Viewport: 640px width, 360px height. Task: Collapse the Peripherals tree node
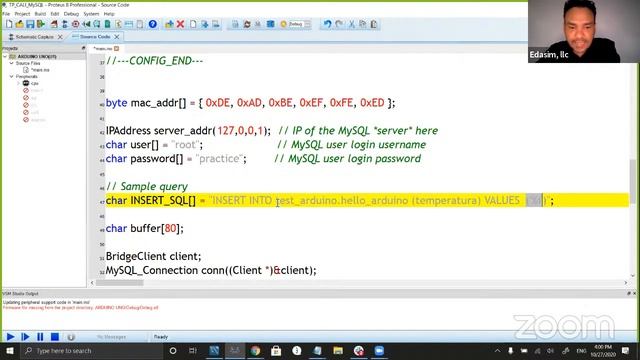[x=12, y=76]
